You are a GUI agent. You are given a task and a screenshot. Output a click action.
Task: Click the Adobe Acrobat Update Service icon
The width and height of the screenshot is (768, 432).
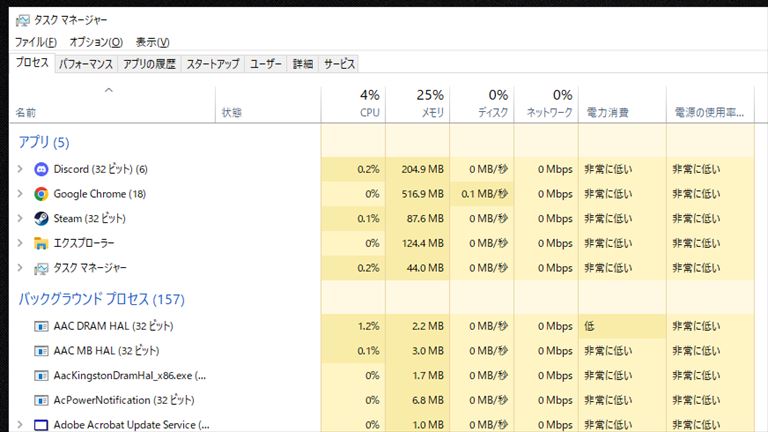(41, 425)
